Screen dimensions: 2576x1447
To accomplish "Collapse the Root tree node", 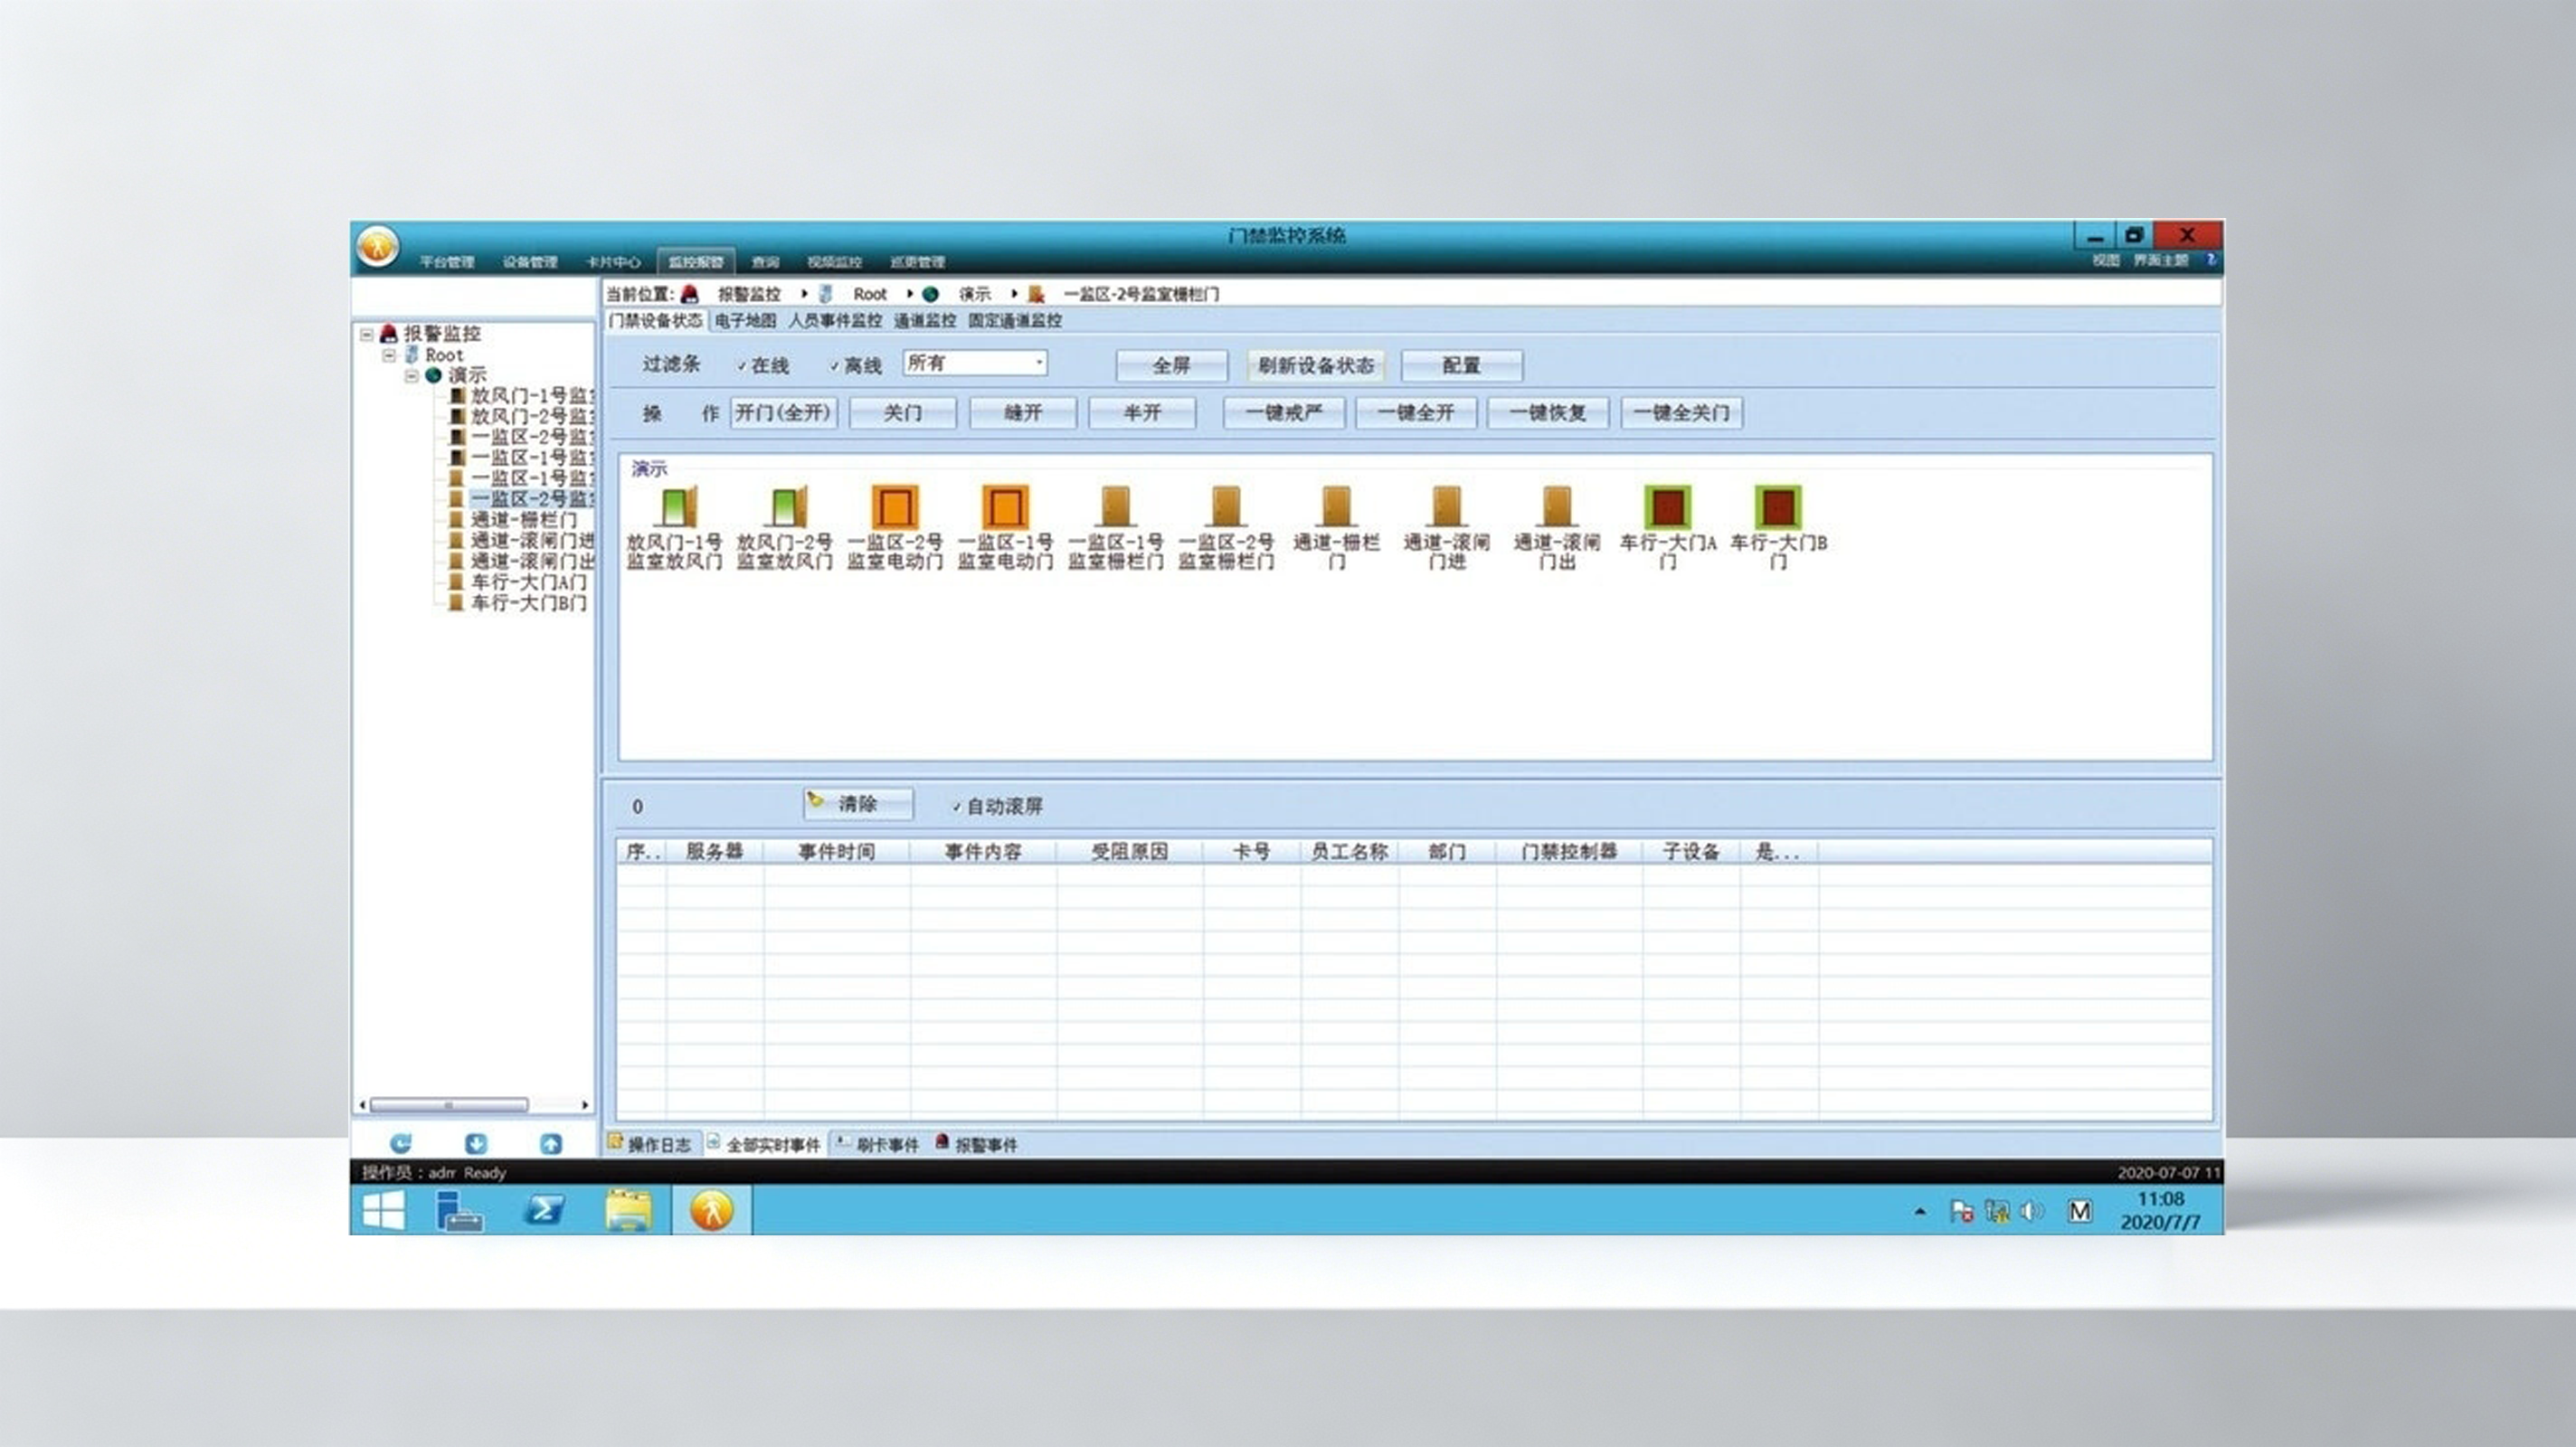I will pos(389,355).
